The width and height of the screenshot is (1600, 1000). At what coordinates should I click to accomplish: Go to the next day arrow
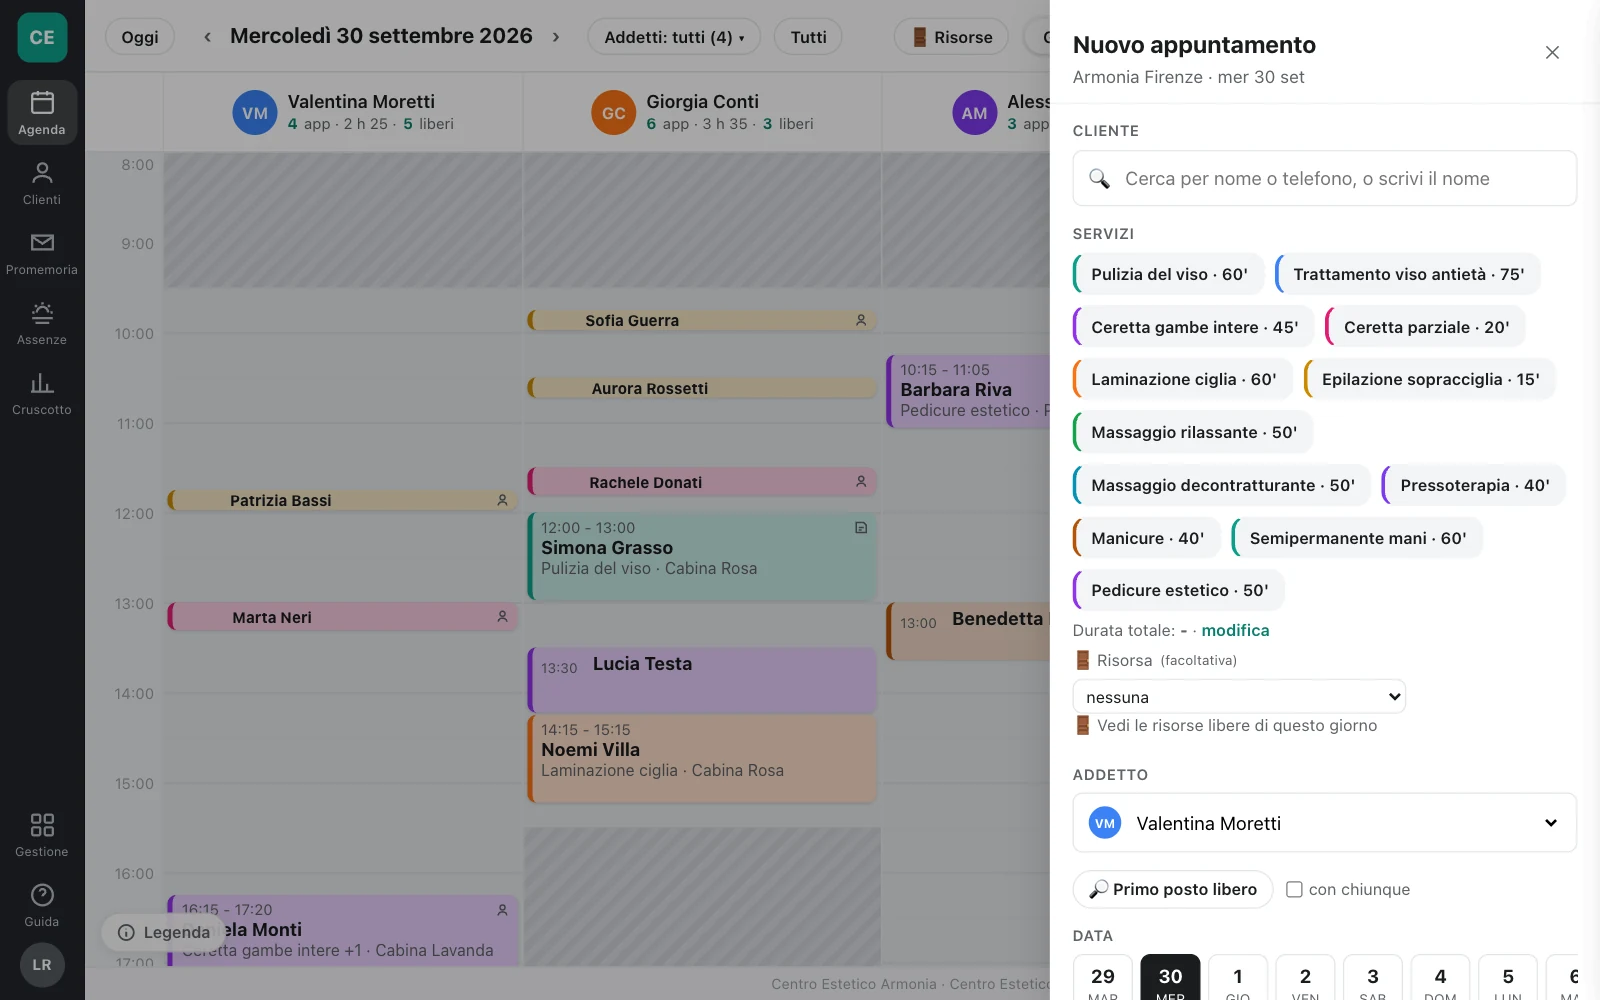(x=556, y=37)
